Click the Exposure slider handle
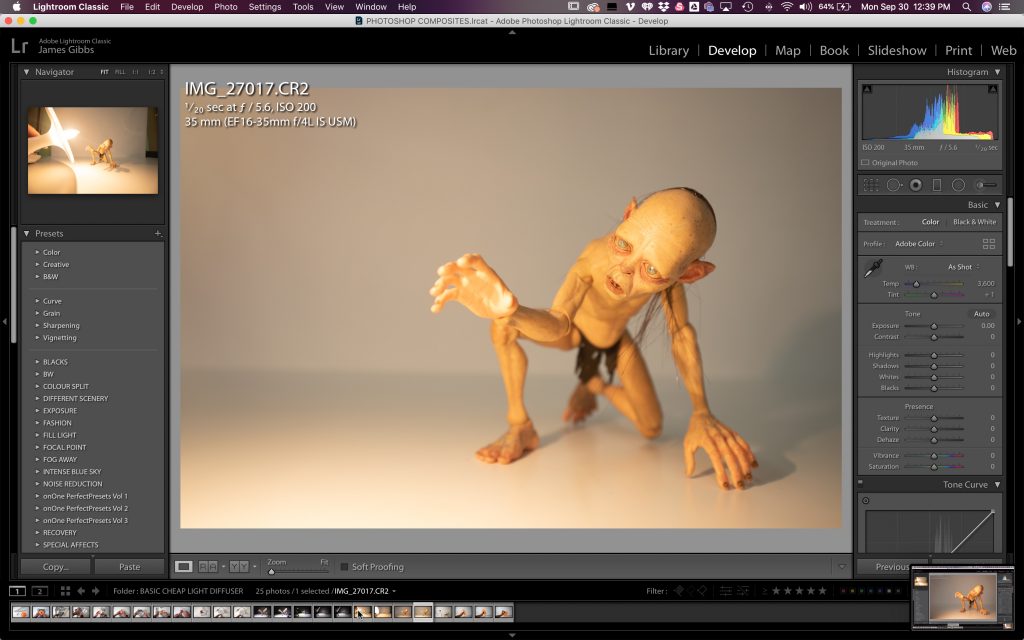 click(x=934, y=326)
